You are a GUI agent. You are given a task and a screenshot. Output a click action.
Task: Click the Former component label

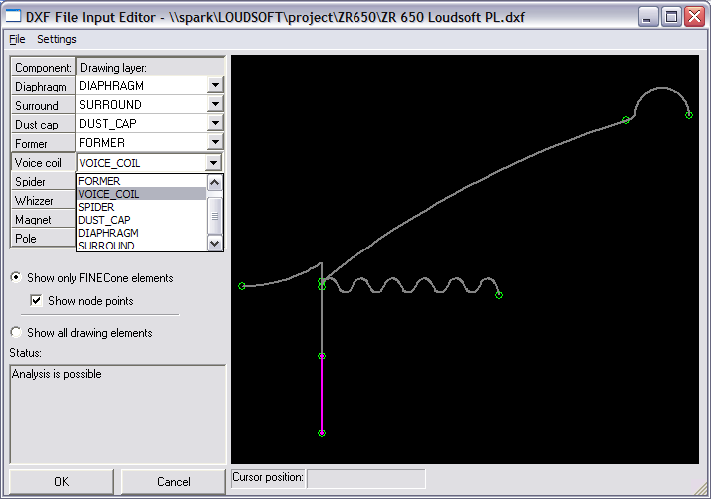pyautogui.click(x=43, y=143)
